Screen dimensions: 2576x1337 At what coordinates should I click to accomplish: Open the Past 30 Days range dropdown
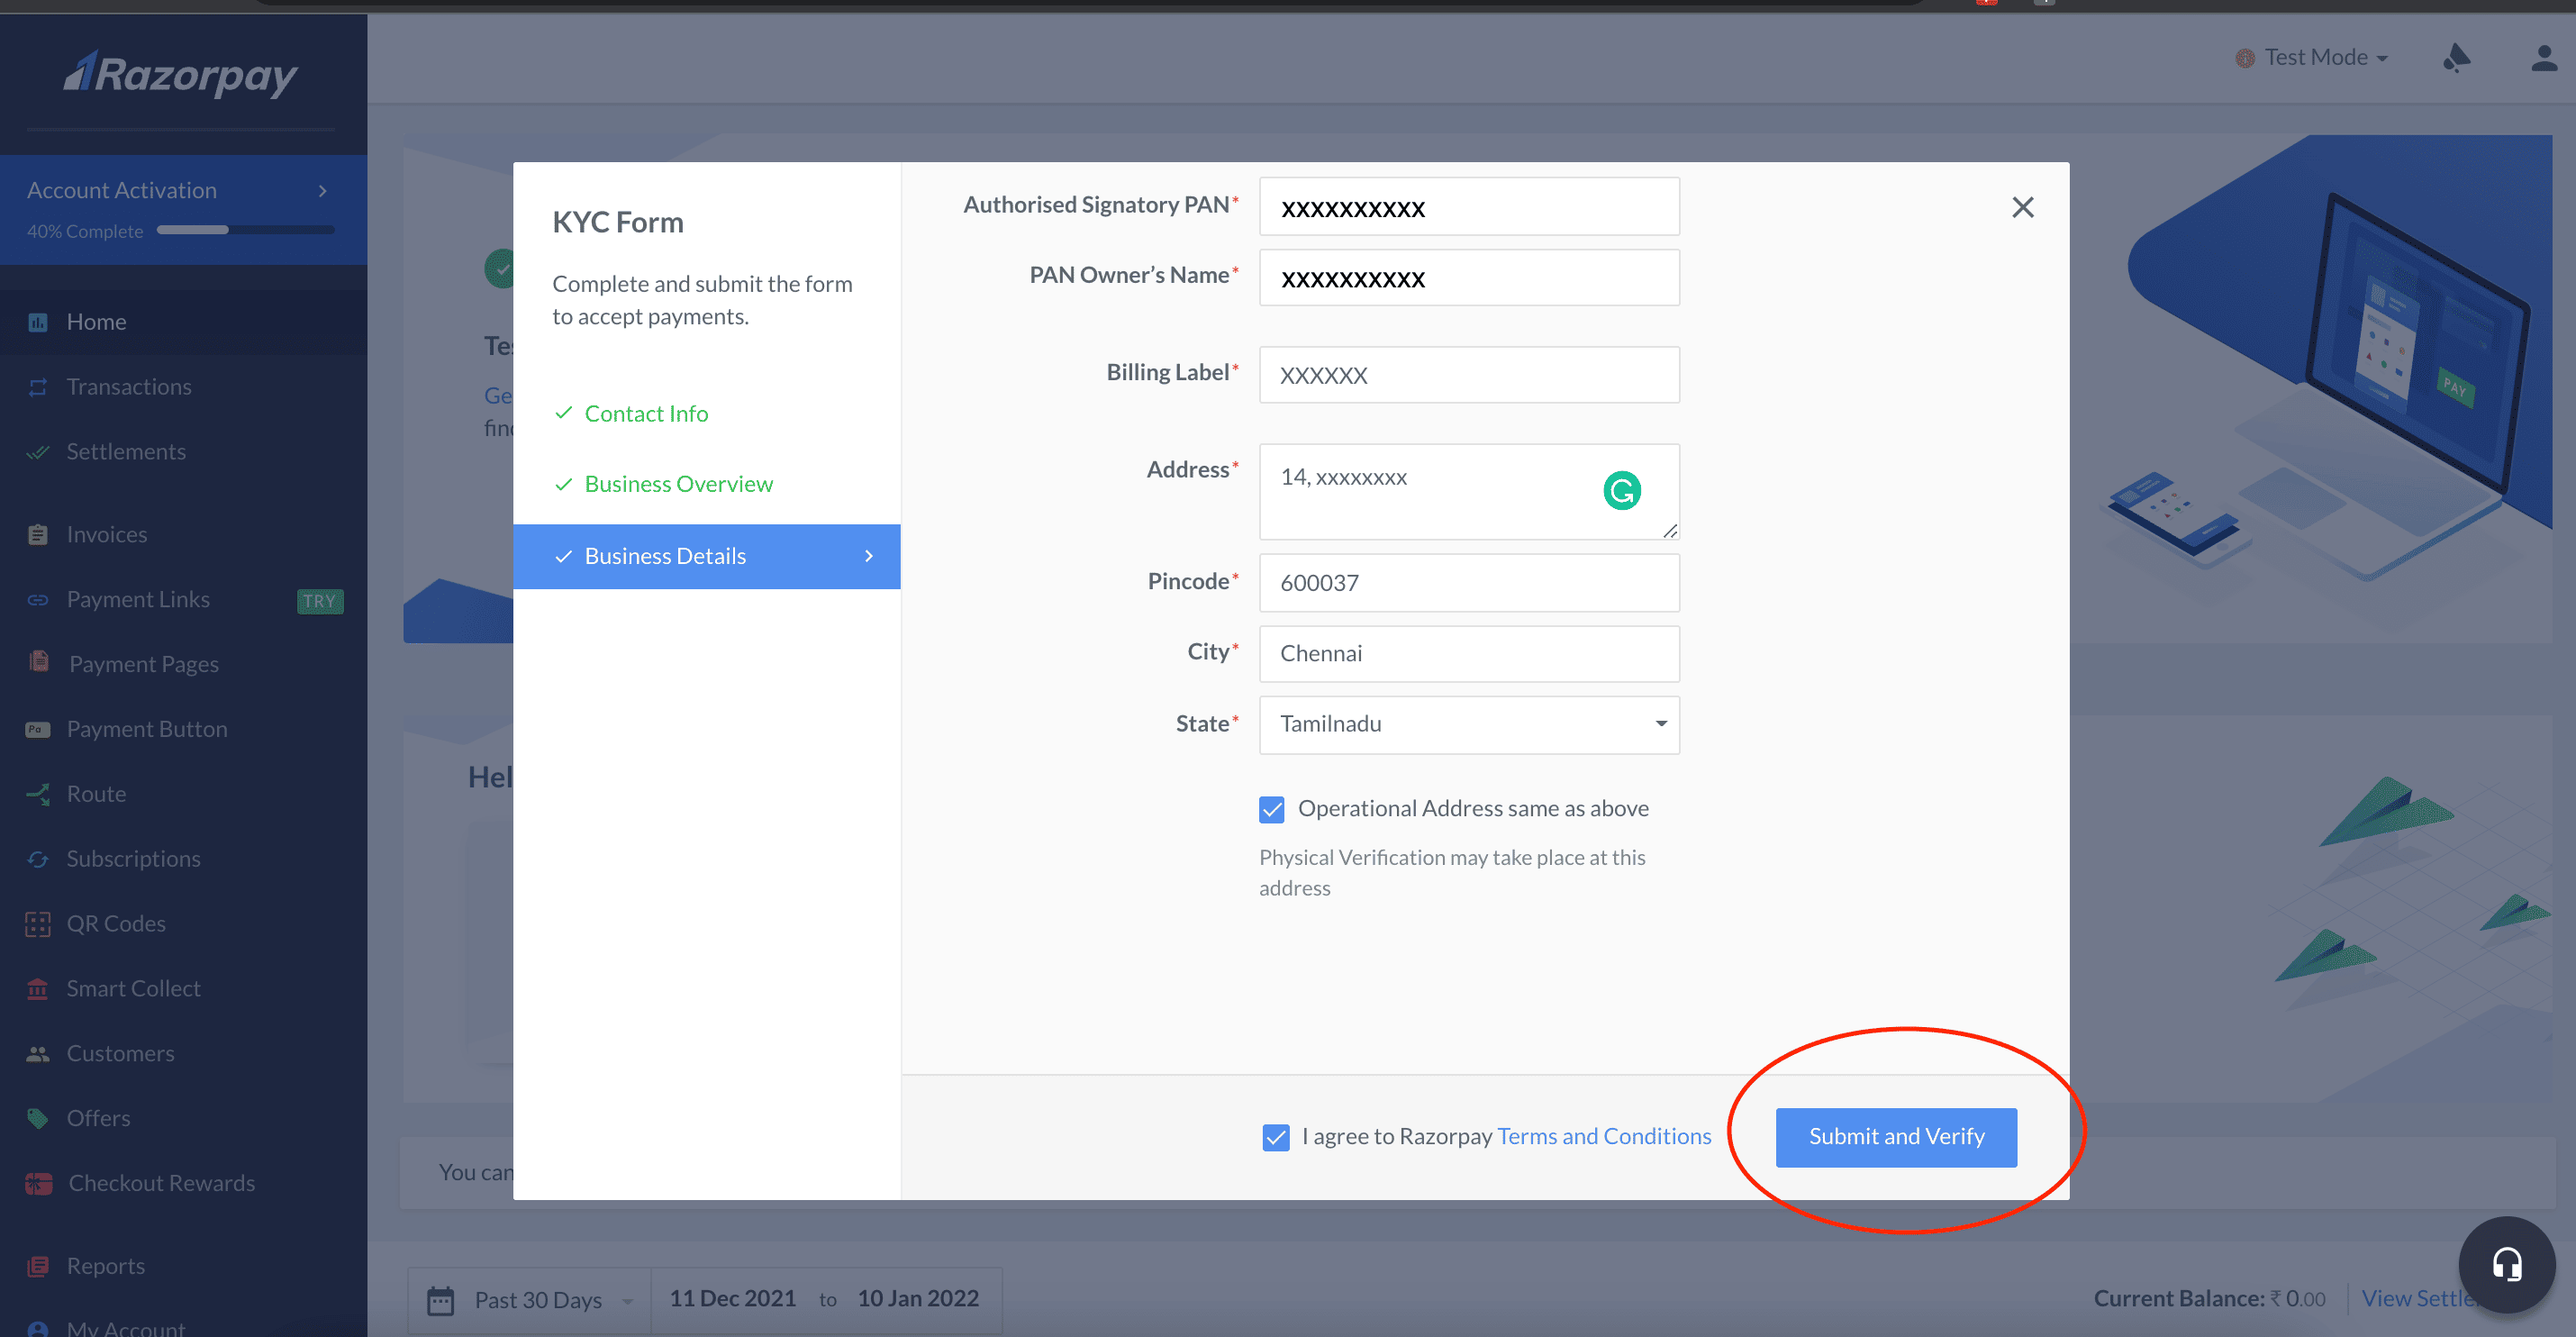530,1300
